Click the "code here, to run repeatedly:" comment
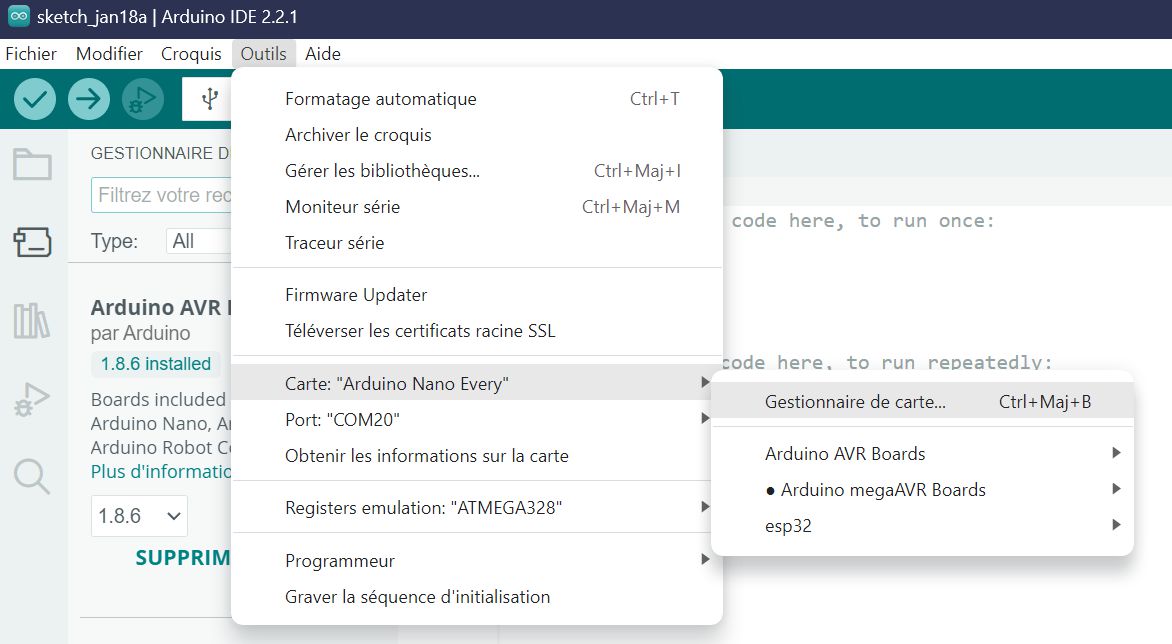The width and height of the screenshot is (1172, 644). click(x=887, y=362)
